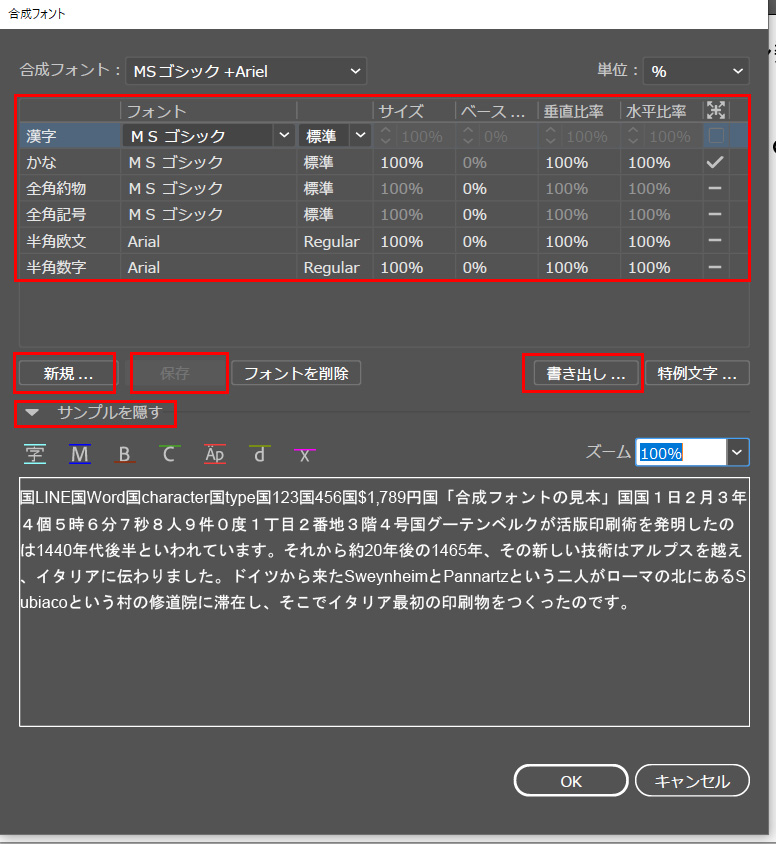Screen dimensions: 776x844
Task: Open the 特例文字... button
Action: (697, 373)
